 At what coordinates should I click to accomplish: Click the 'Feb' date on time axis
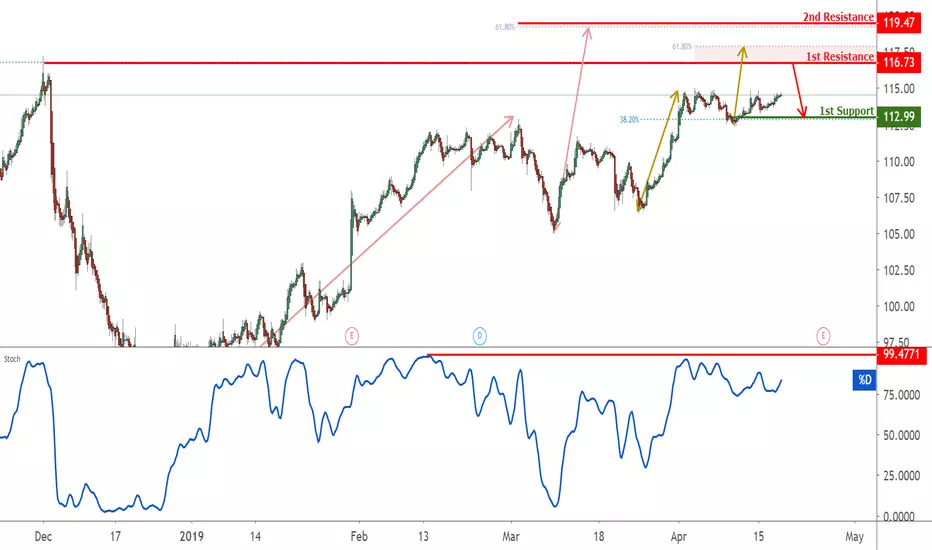359,536
